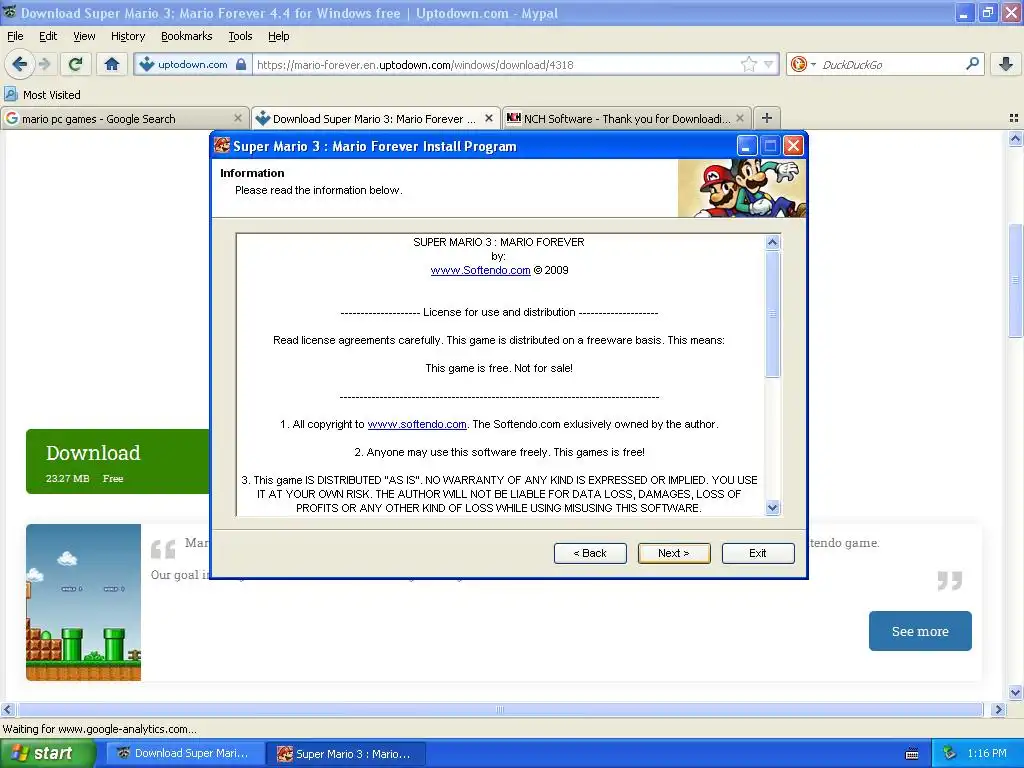Open the Most Visited bookmarks folder
The width and height of the screenshot is (1024, 768).
click(42, 95)
